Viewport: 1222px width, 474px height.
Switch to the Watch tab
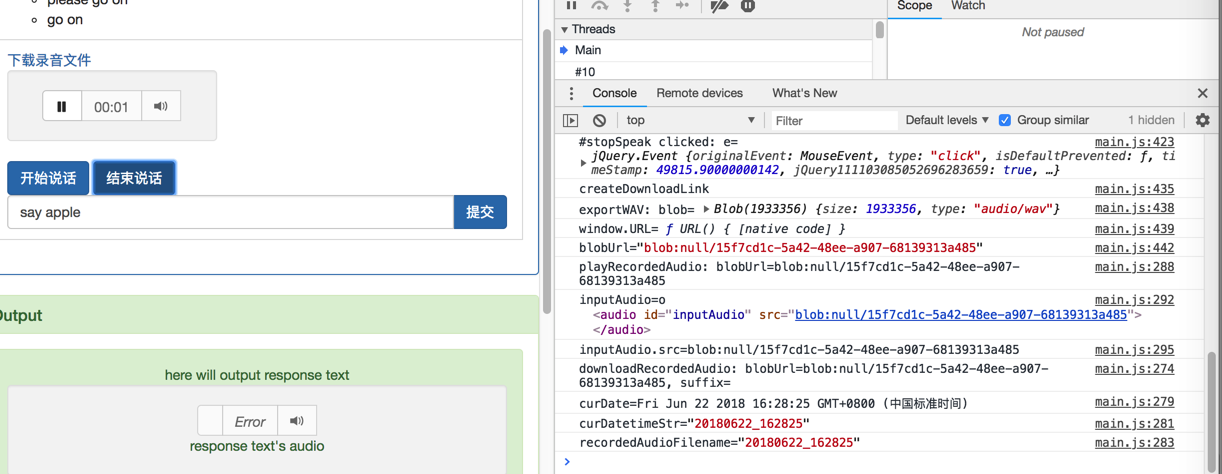coord(968,6)
